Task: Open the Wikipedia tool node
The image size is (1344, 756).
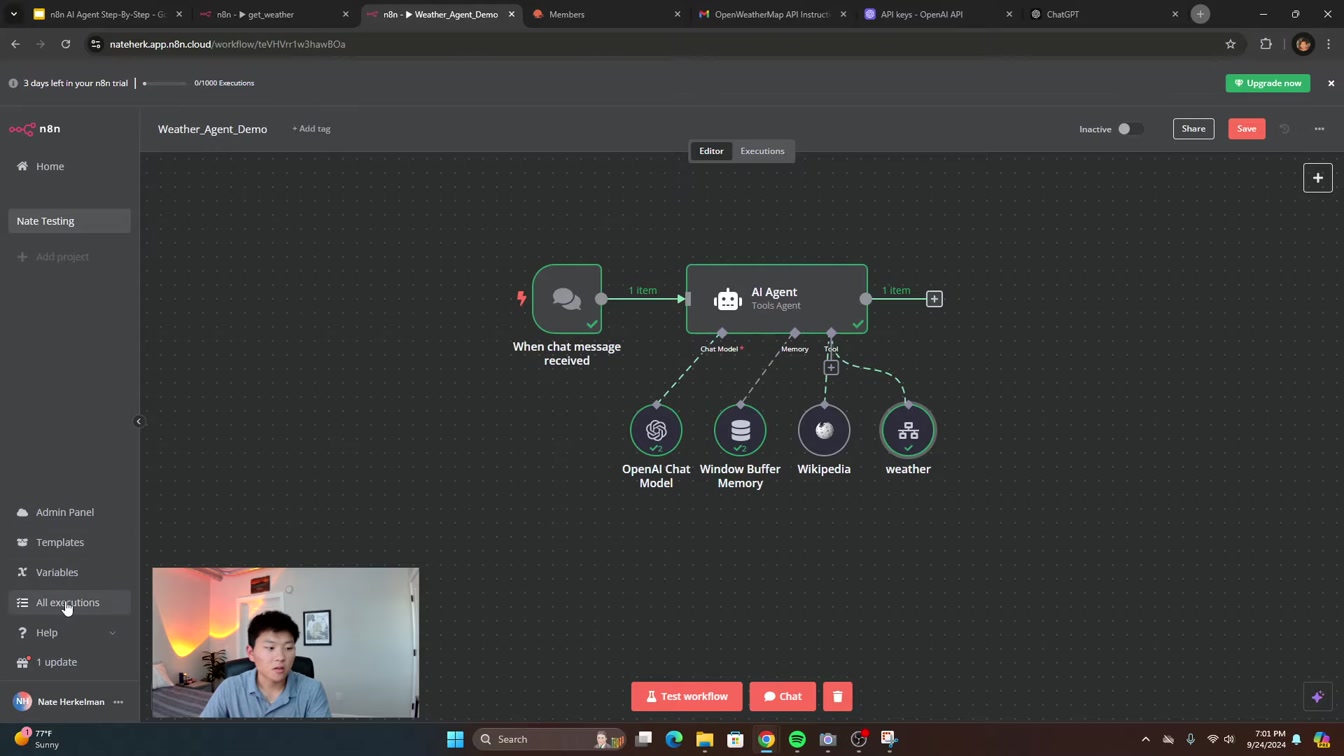Action: click(824, 430)
